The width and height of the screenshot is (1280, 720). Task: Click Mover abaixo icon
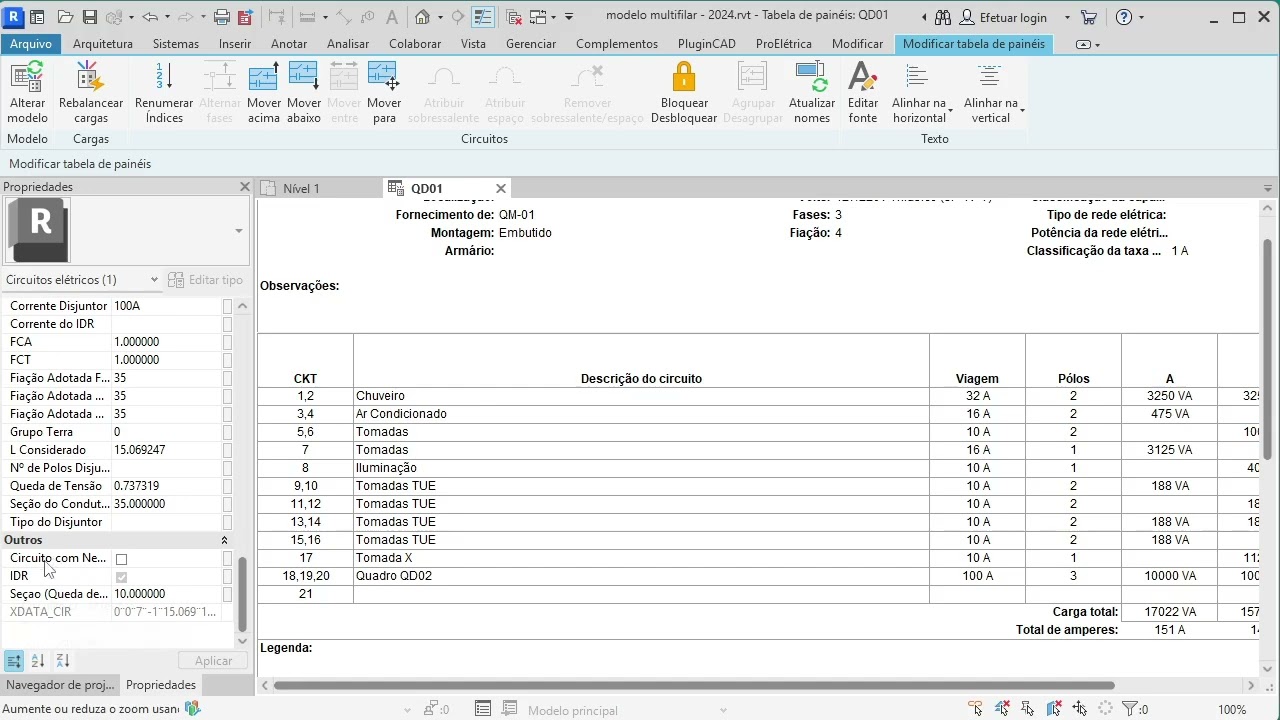[304, 77]
